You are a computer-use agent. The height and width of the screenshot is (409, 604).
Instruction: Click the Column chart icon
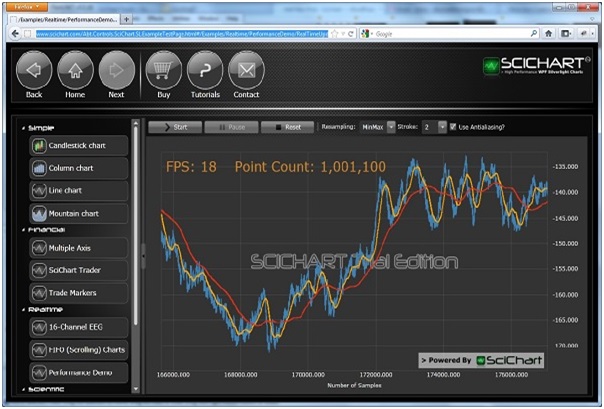(39, 168)
